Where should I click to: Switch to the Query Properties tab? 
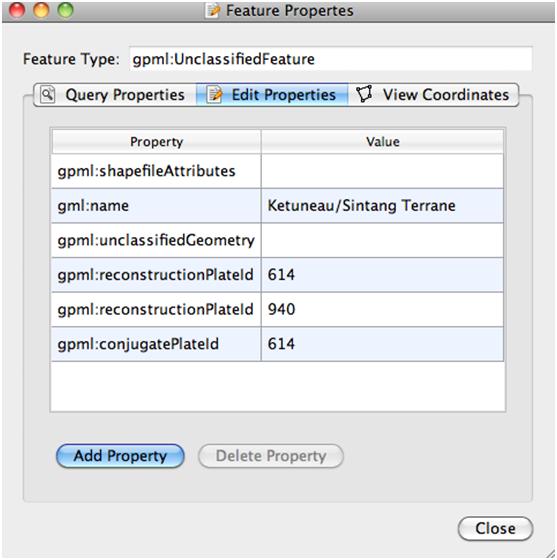115,95
